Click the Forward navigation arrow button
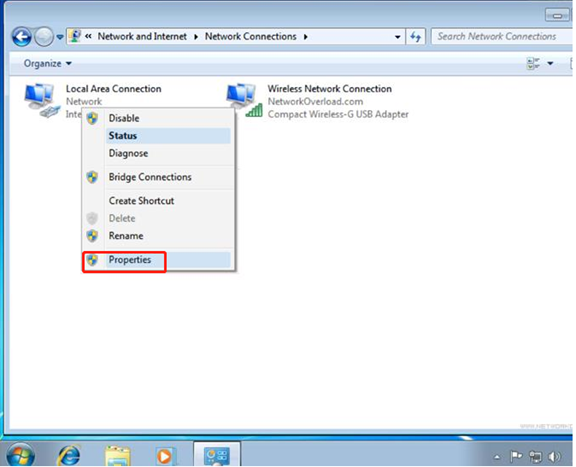This screenshot has width=576, height=467. point(44,37)
